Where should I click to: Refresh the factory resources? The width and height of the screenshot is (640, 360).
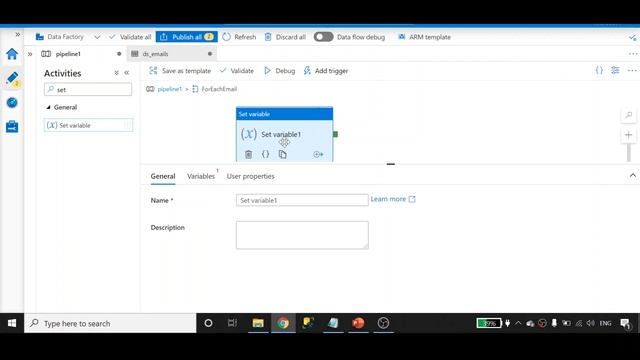[x=239, y=37]
